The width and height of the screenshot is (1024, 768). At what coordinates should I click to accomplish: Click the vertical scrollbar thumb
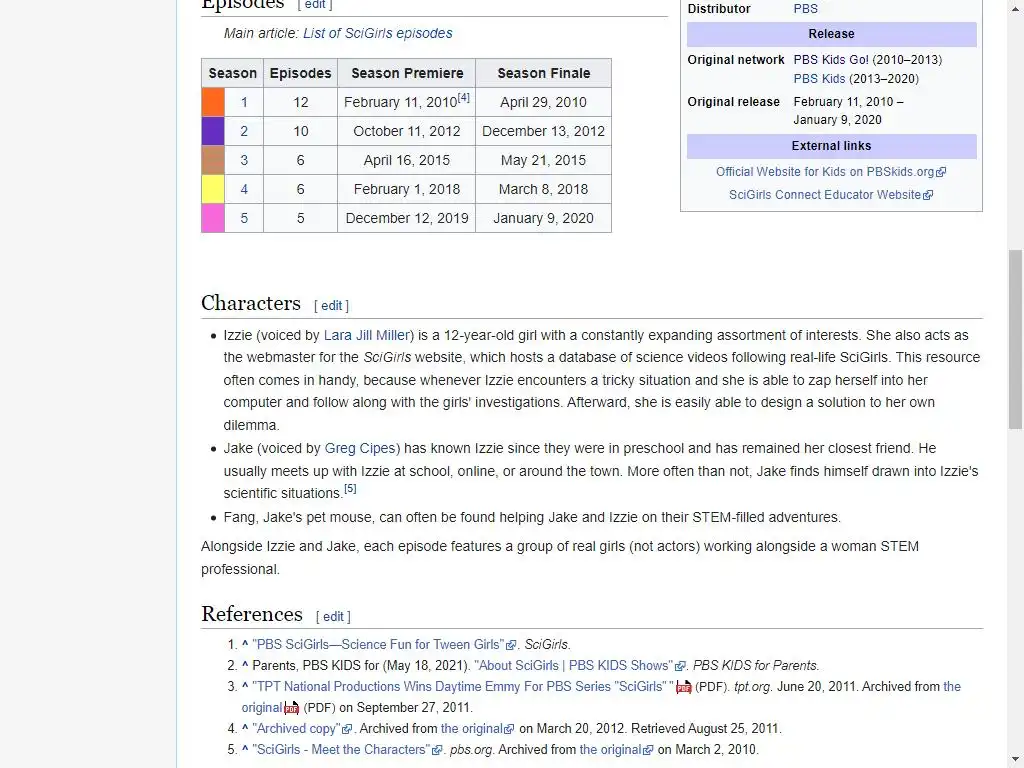tap(1016, 340)
